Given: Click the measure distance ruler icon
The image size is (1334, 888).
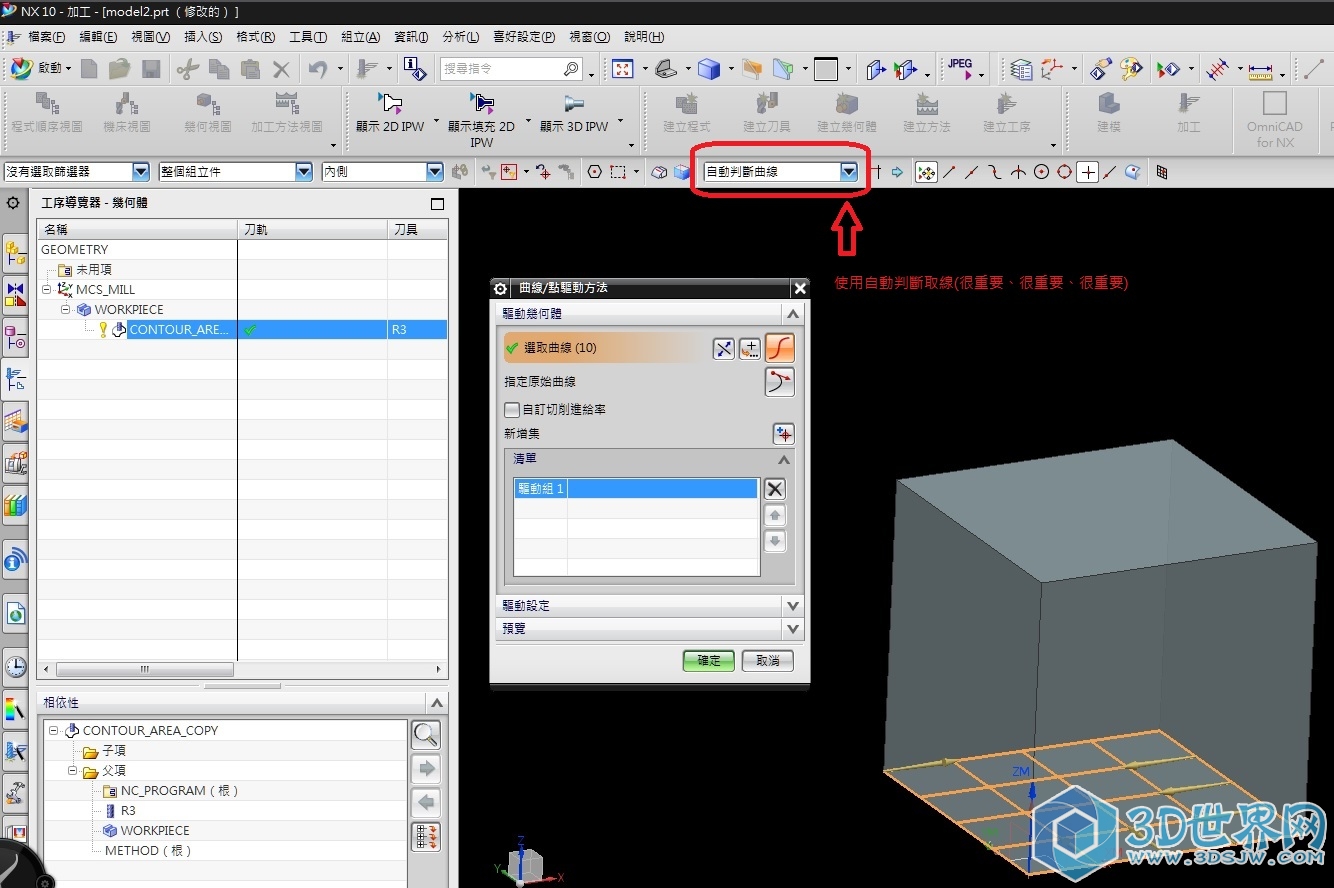Looking at the screenshot, I should [x=1260, y=70].
